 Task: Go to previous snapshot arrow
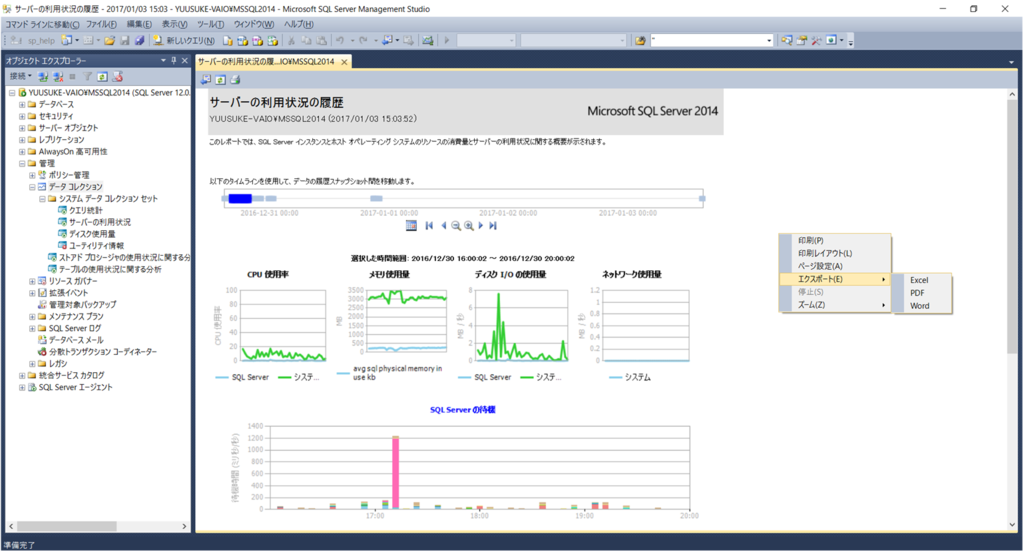443,225
